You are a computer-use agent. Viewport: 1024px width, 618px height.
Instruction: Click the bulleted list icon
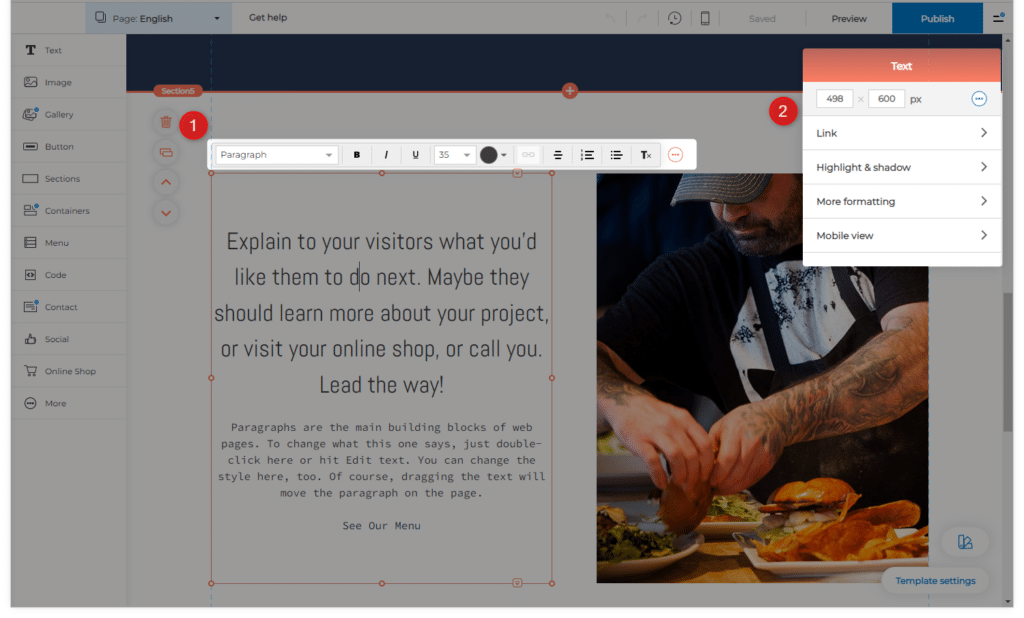(x=617, y=155)
